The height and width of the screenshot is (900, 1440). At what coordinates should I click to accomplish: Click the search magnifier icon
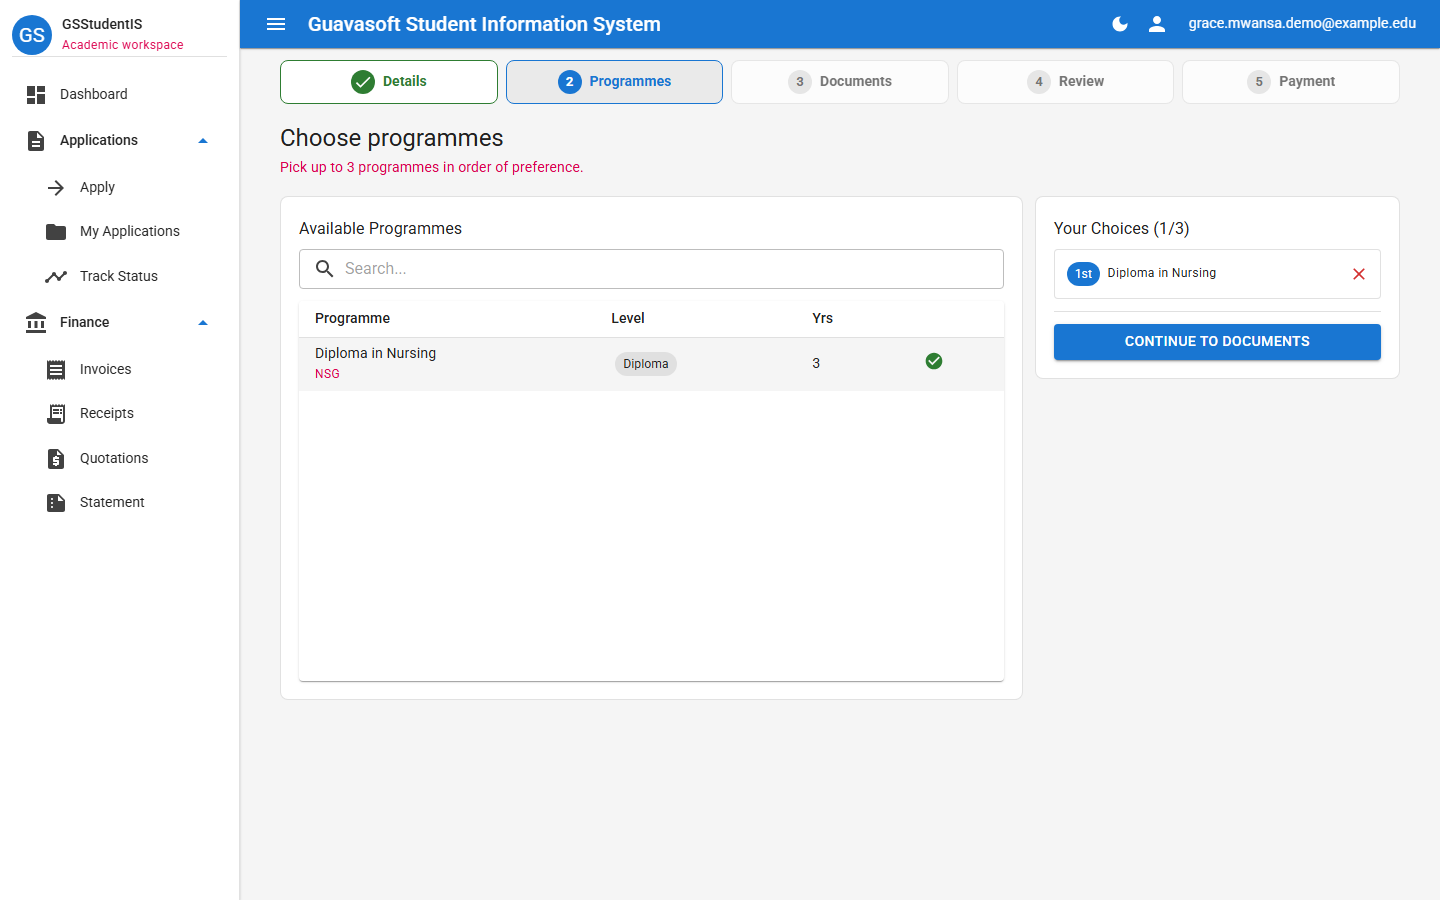pyautogui.click(x=325, y=269)
